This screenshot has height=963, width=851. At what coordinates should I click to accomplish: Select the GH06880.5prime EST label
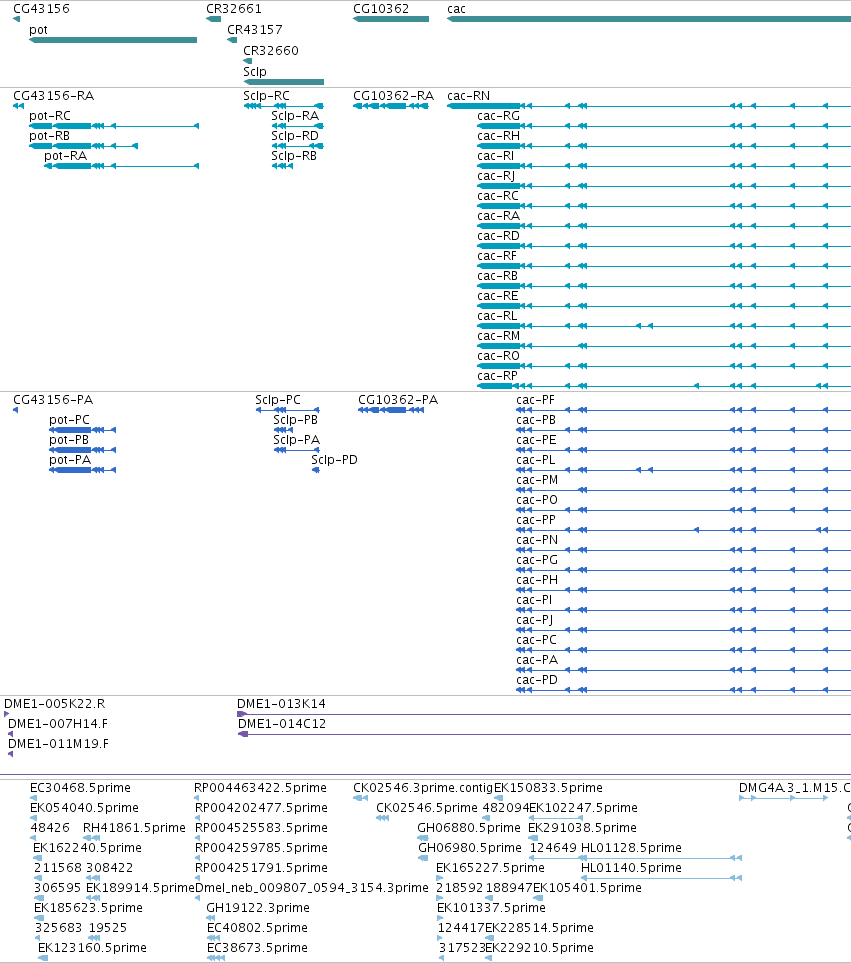pos(469,828)
